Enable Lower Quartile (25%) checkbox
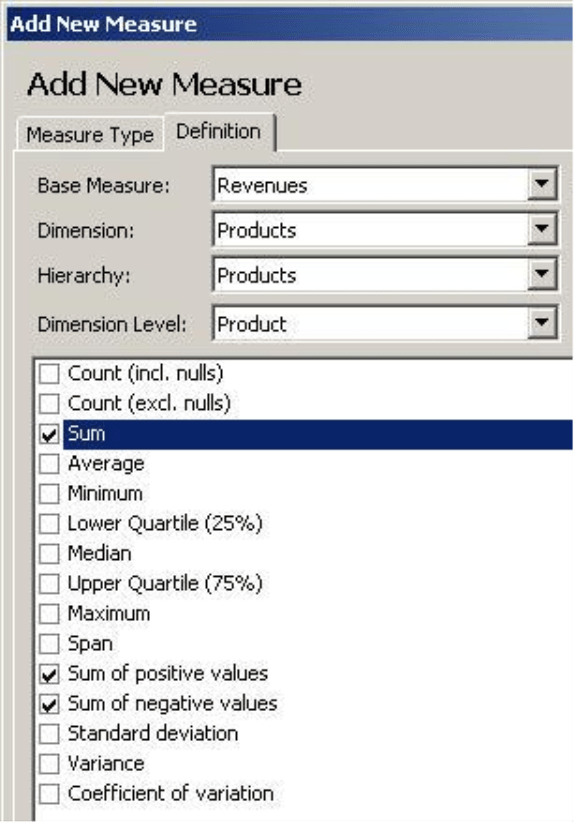 click(x=49, y=524)
